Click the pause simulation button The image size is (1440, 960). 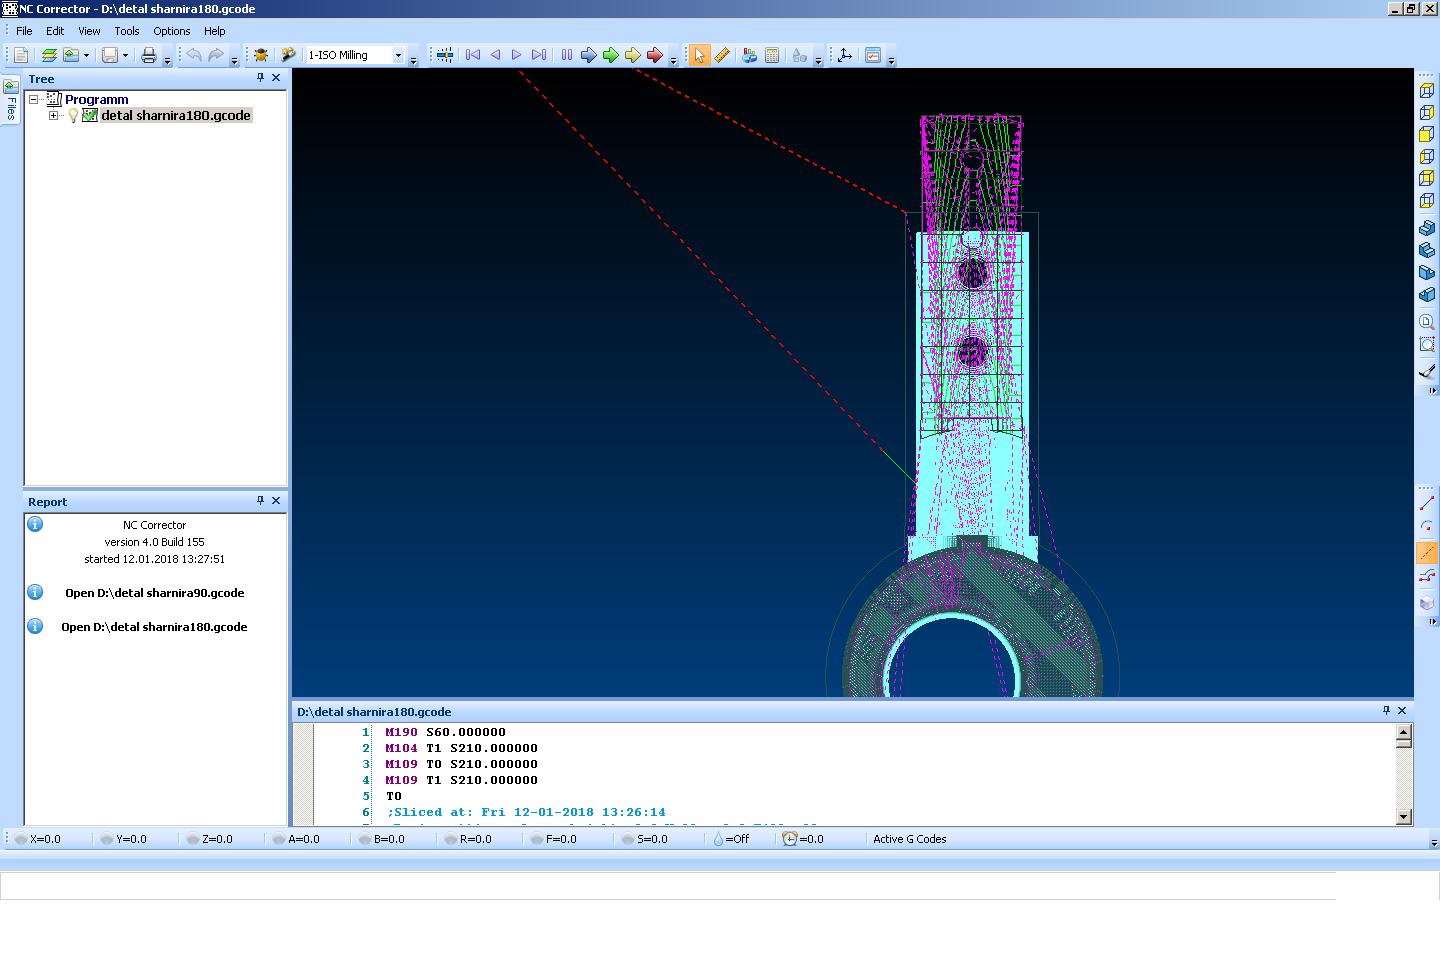[566, 56]
